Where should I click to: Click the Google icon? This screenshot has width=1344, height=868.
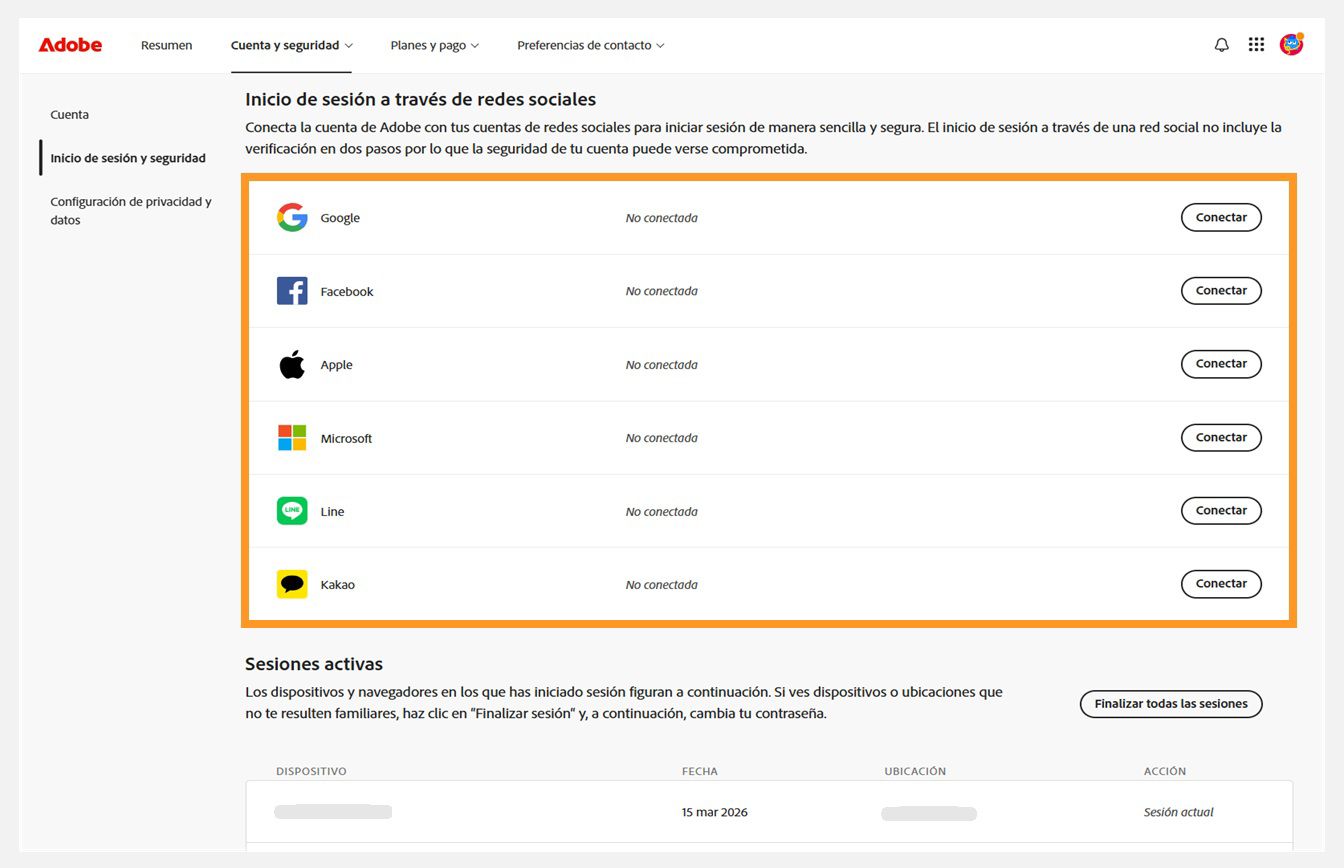pos(291,217)
